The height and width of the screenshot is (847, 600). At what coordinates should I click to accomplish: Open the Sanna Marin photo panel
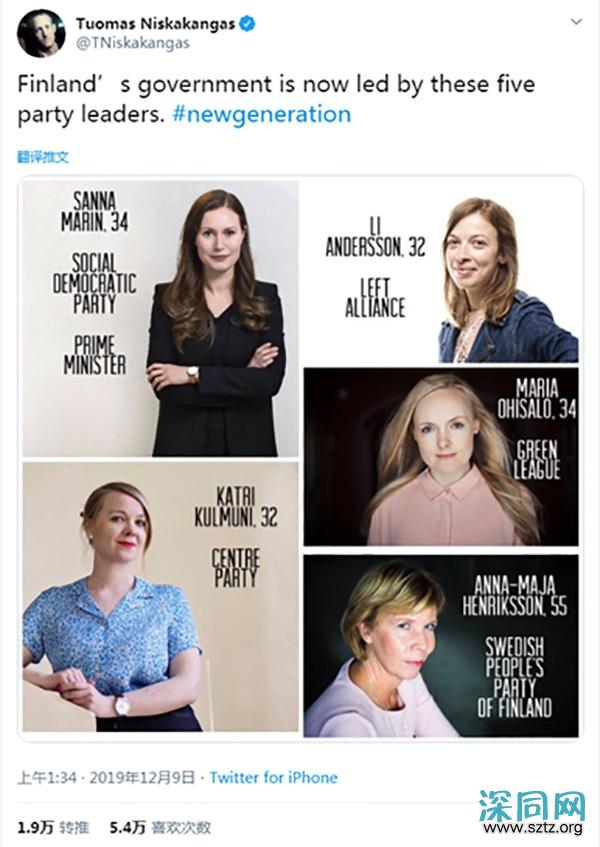[x=160, y=319]
